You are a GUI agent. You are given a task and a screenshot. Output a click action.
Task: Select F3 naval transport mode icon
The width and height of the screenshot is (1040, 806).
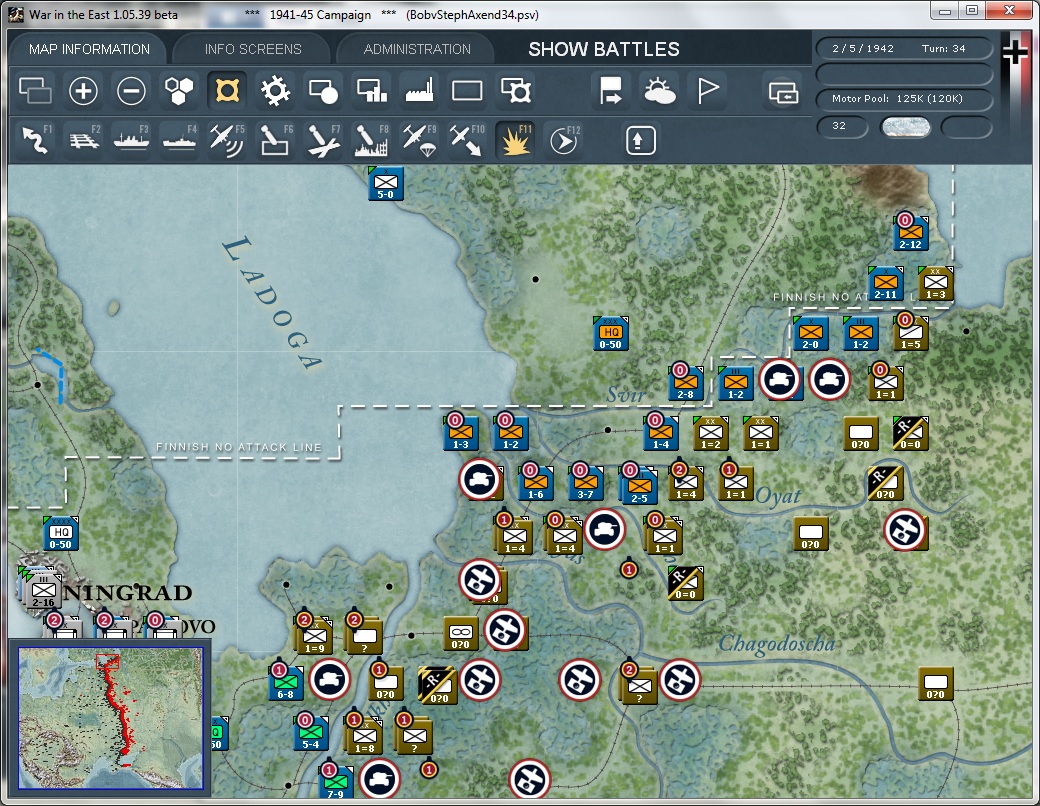pos(131,139)
